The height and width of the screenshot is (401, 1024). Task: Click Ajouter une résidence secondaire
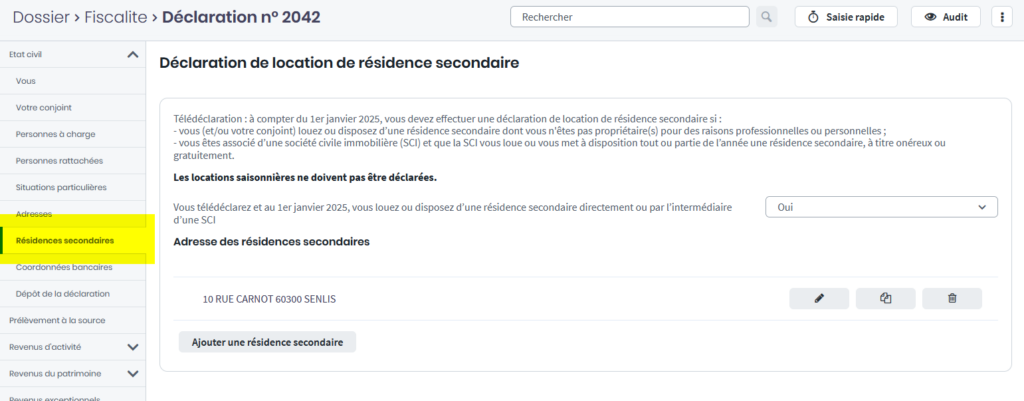267,342
